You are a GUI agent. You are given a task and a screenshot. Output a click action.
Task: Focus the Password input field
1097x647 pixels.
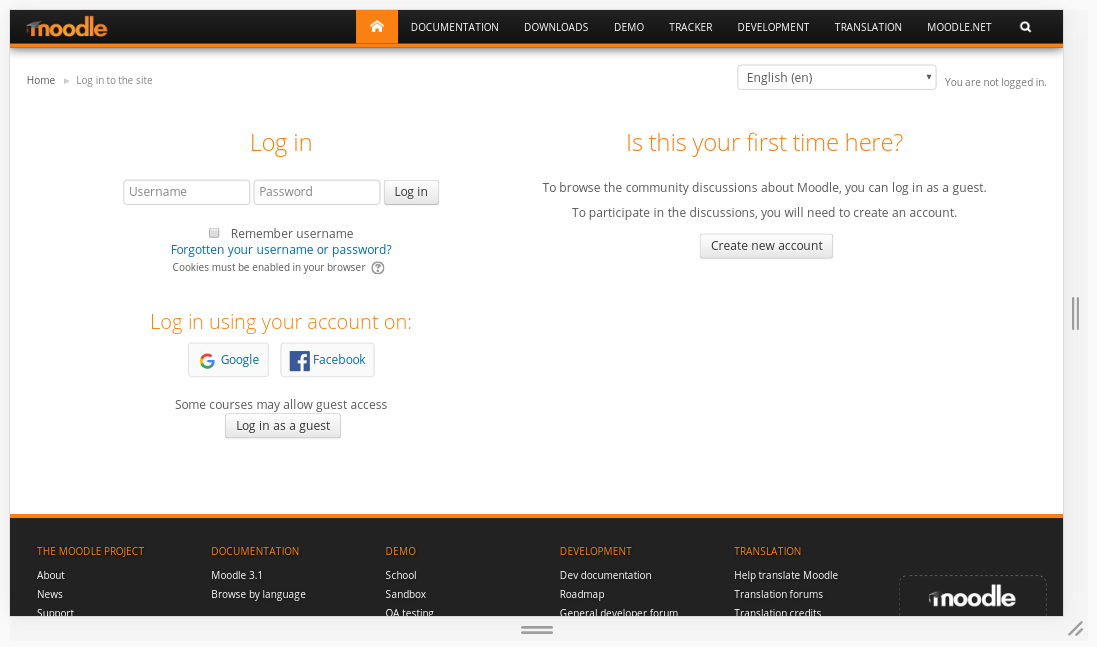(317, 192)
